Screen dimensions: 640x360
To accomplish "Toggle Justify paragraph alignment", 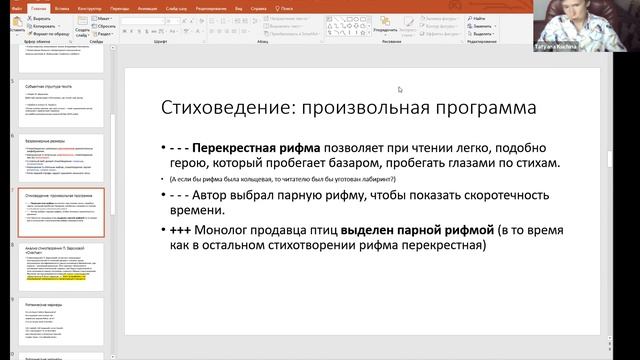I will 234,31.
